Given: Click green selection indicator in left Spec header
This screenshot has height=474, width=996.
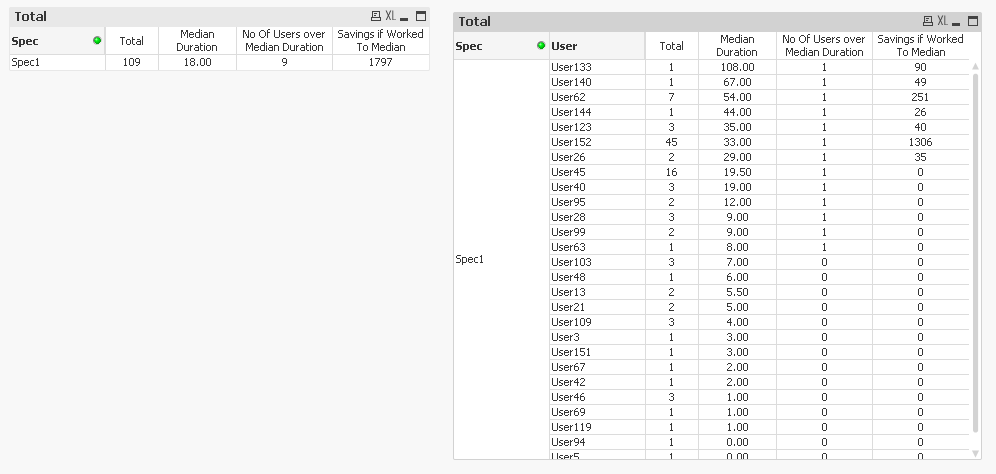Looking at the screenshot, I should pyautogui.click(x=97, y=41).
